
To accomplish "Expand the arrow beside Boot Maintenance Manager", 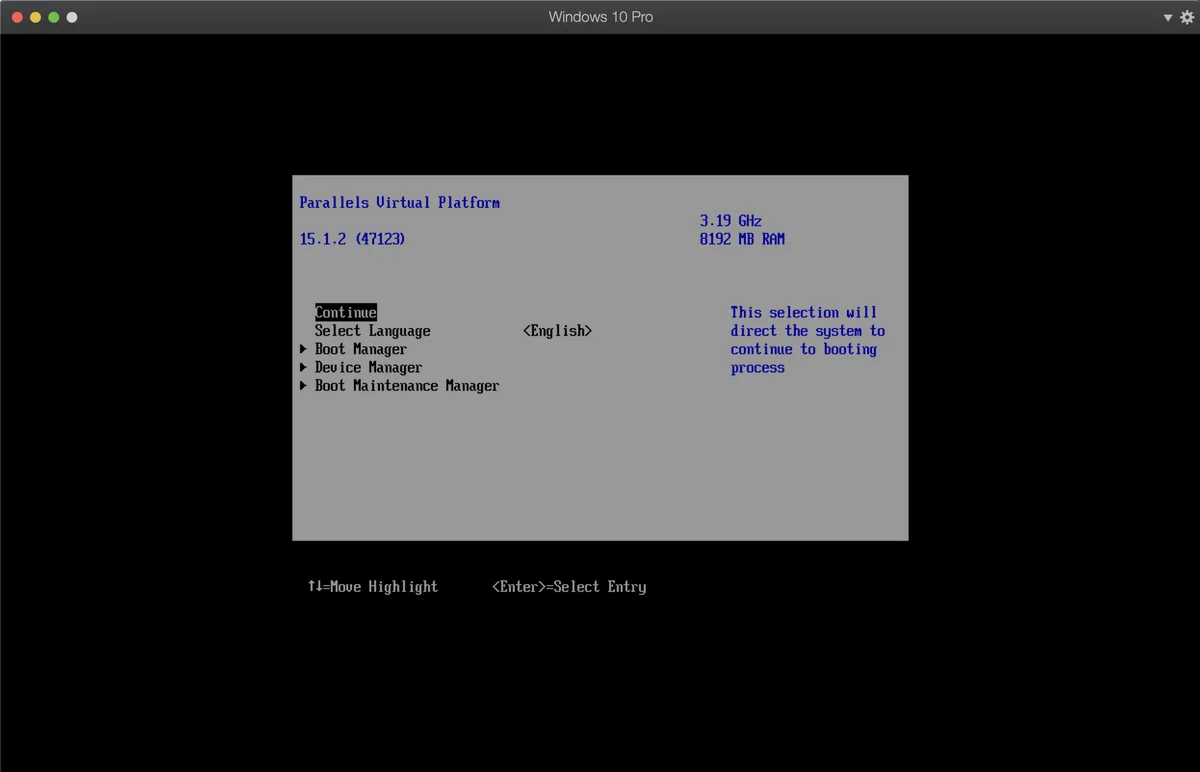I will click(303, 386).
